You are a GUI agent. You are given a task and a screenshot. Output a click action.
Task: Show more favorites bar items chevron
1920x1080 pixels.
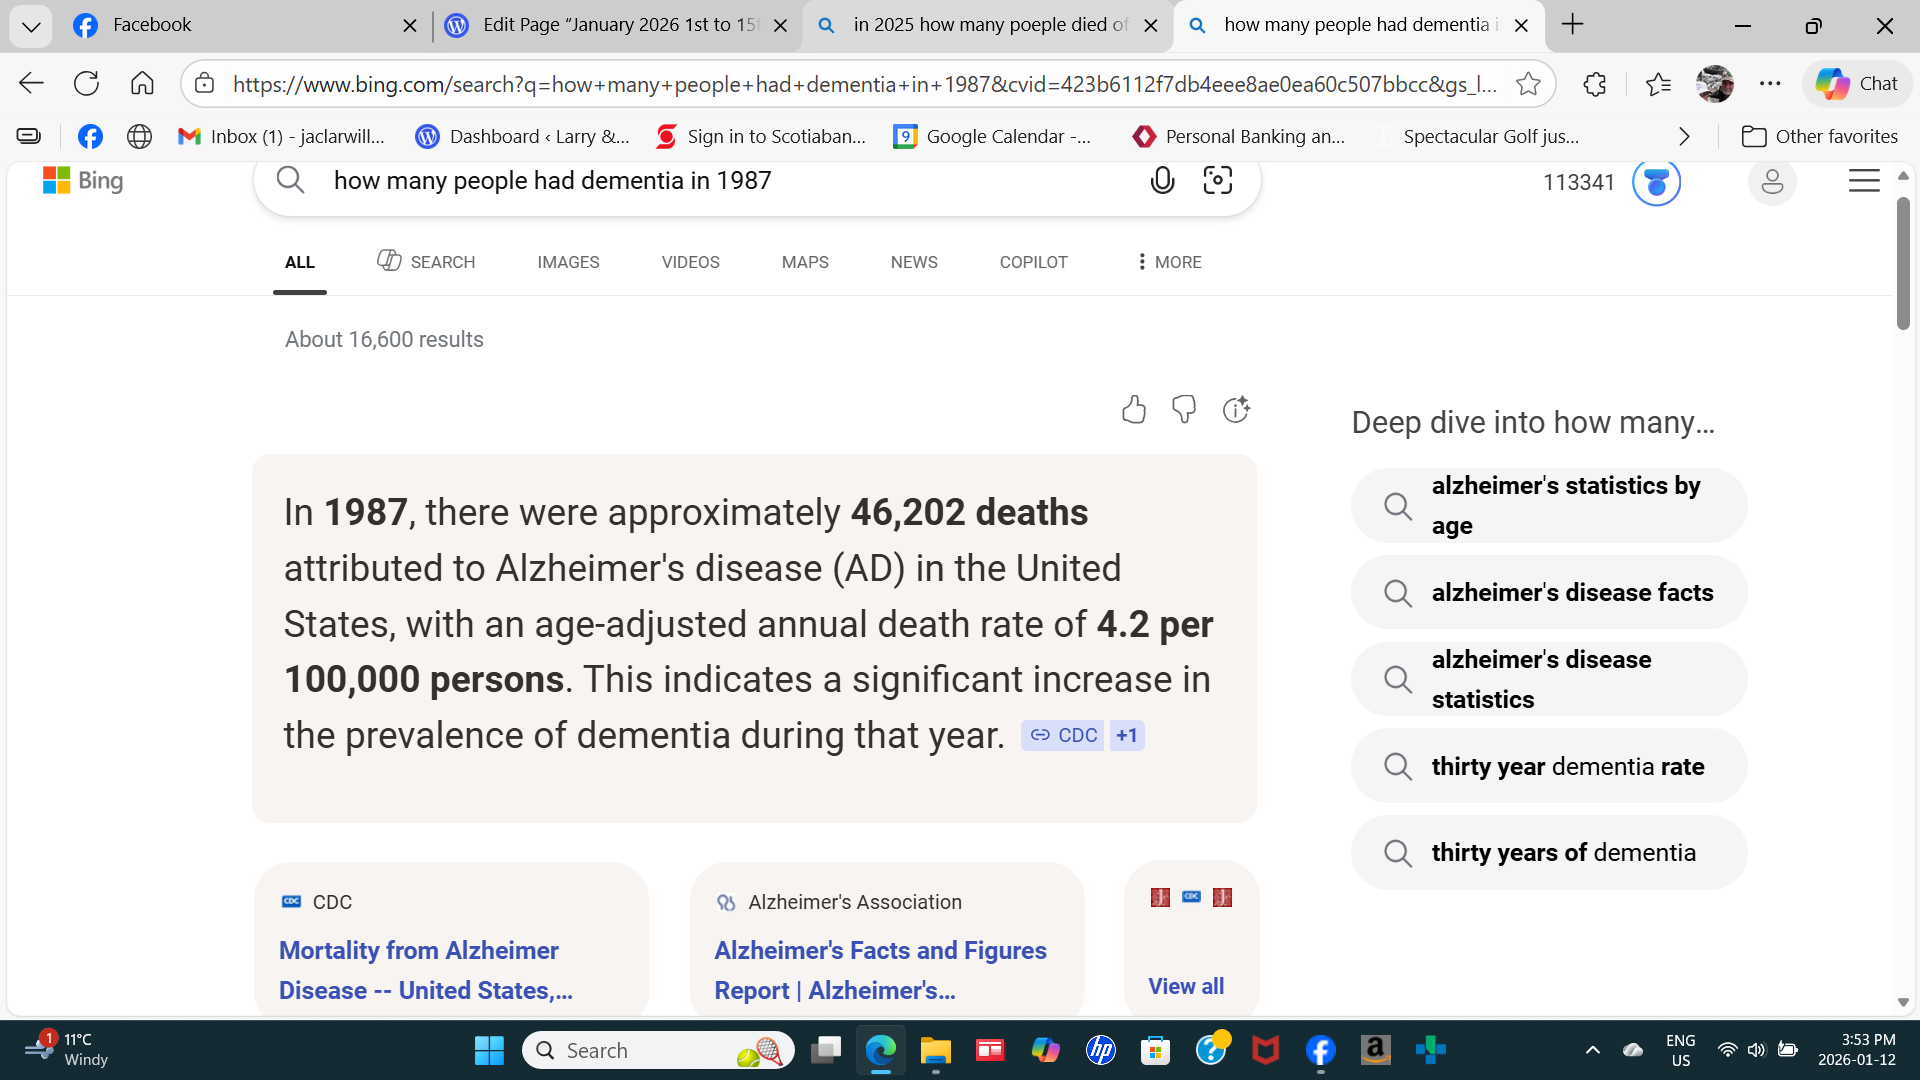click(1684, 137)
